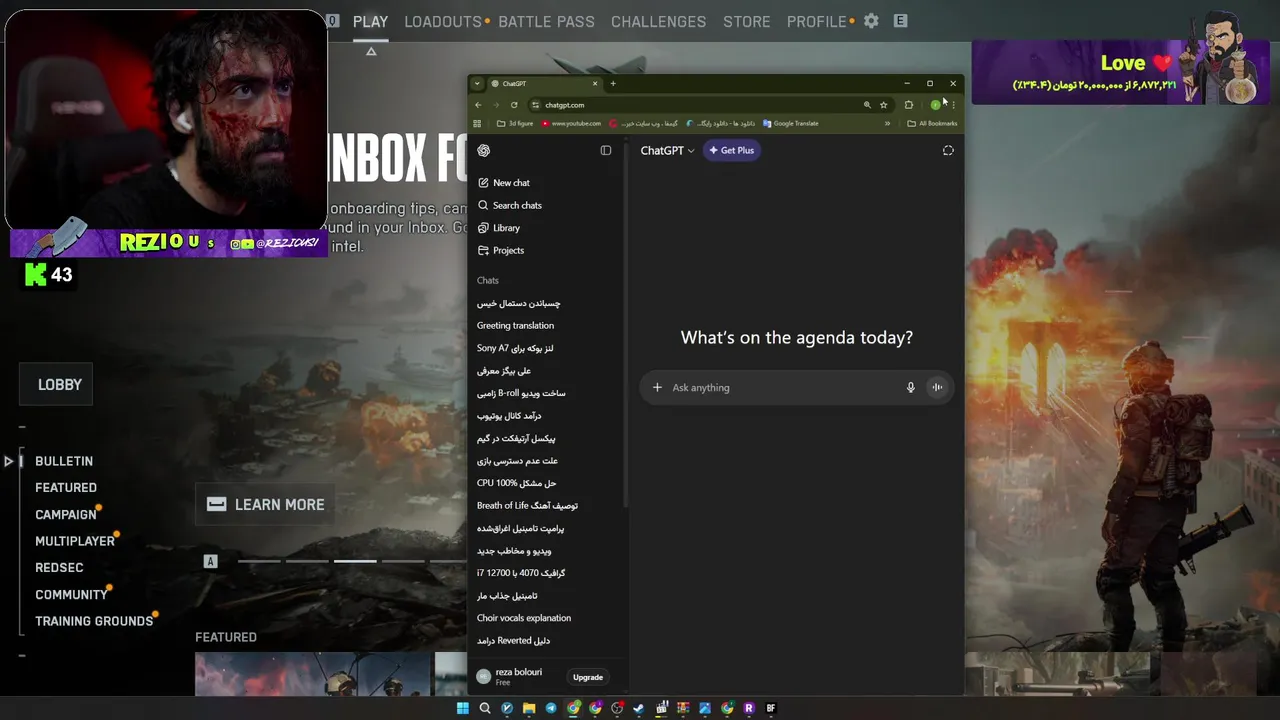Click the Library icon in sidebar
The width and height of the screenshot is (1280, 720).
(484, 228)
